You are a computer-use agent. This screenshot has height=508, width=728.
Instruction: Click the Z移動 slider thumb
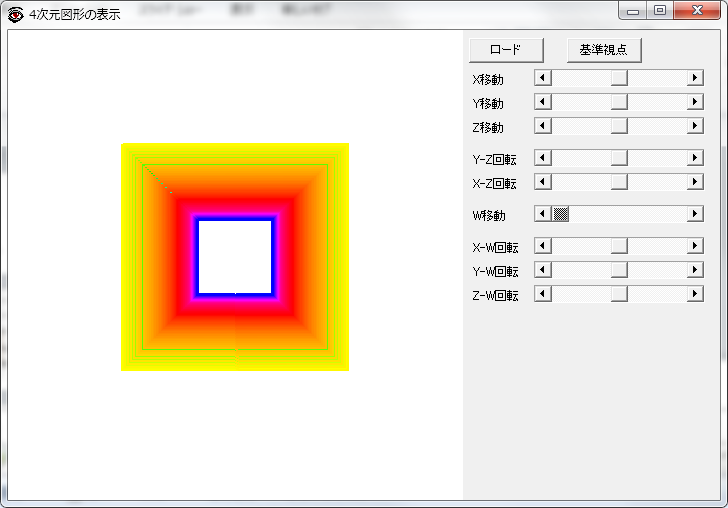tap(619, 126)
